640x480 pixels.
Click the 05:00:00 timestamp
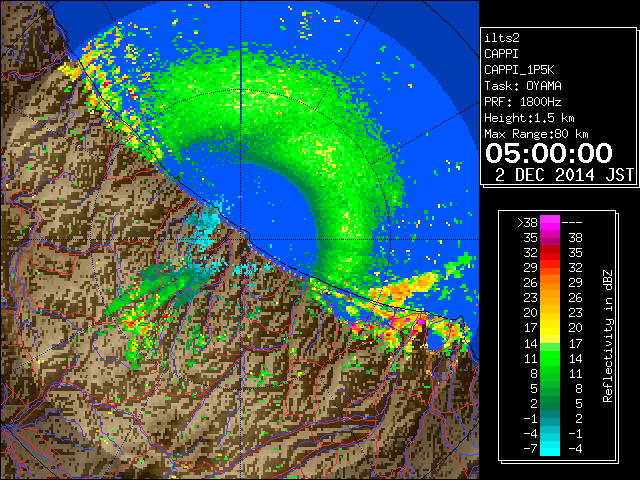[x=549, y=153]
